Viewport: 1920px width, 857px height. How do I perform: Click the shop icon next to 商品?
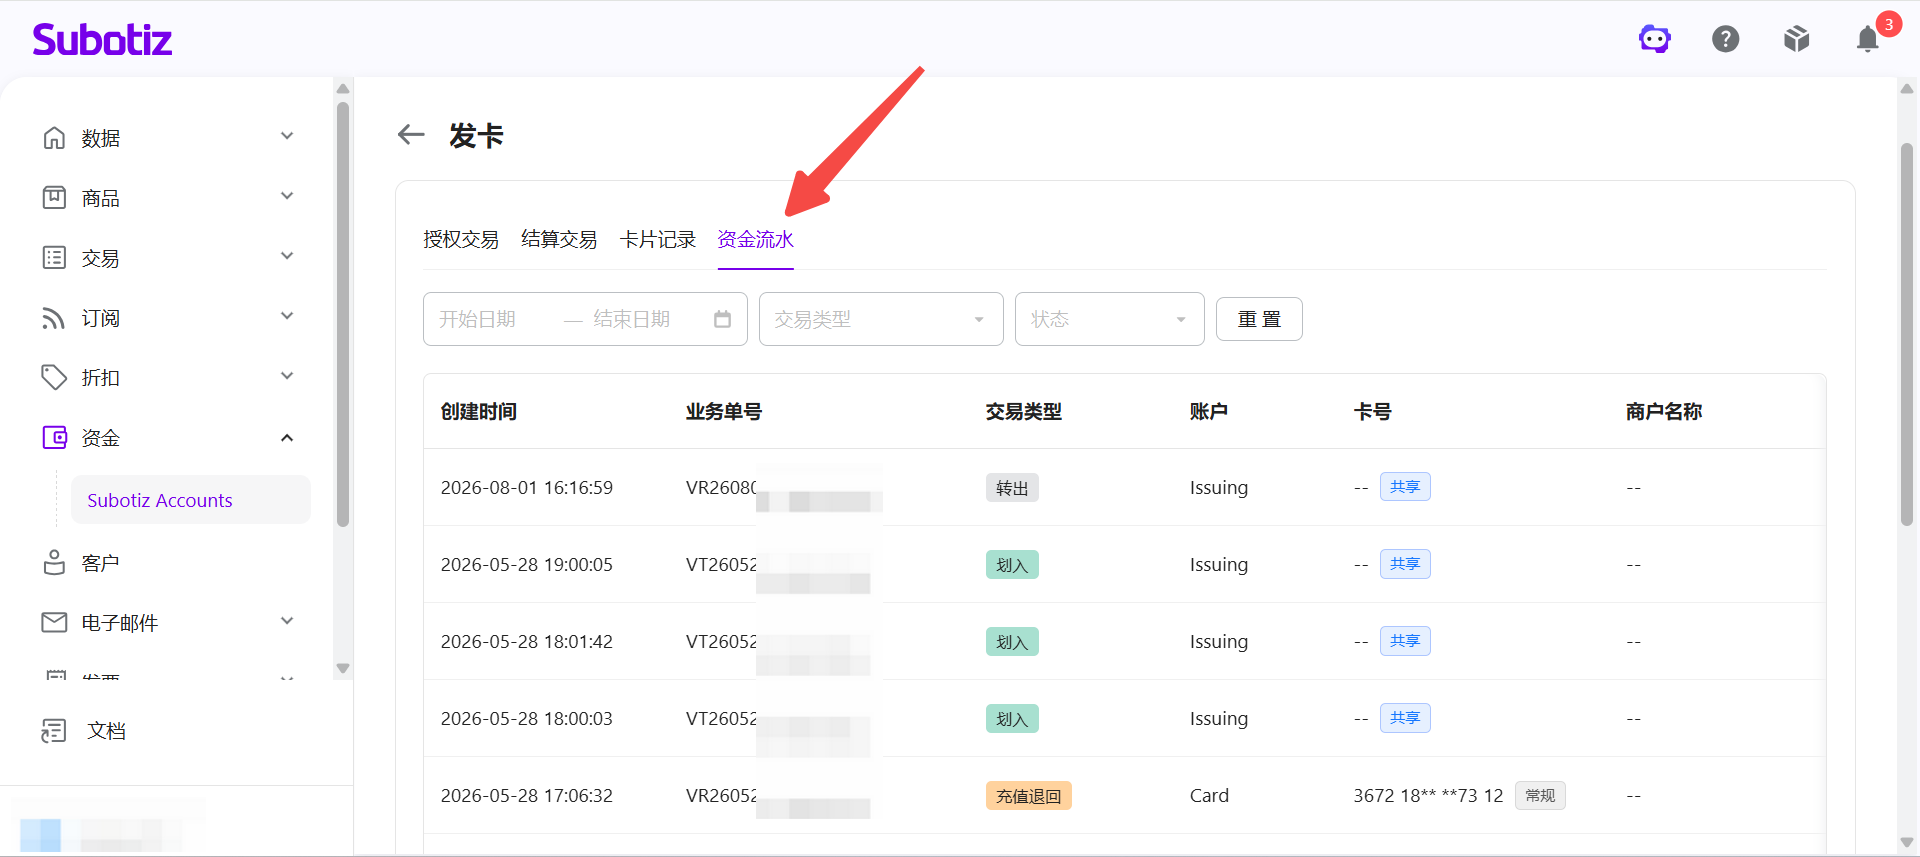54,198
